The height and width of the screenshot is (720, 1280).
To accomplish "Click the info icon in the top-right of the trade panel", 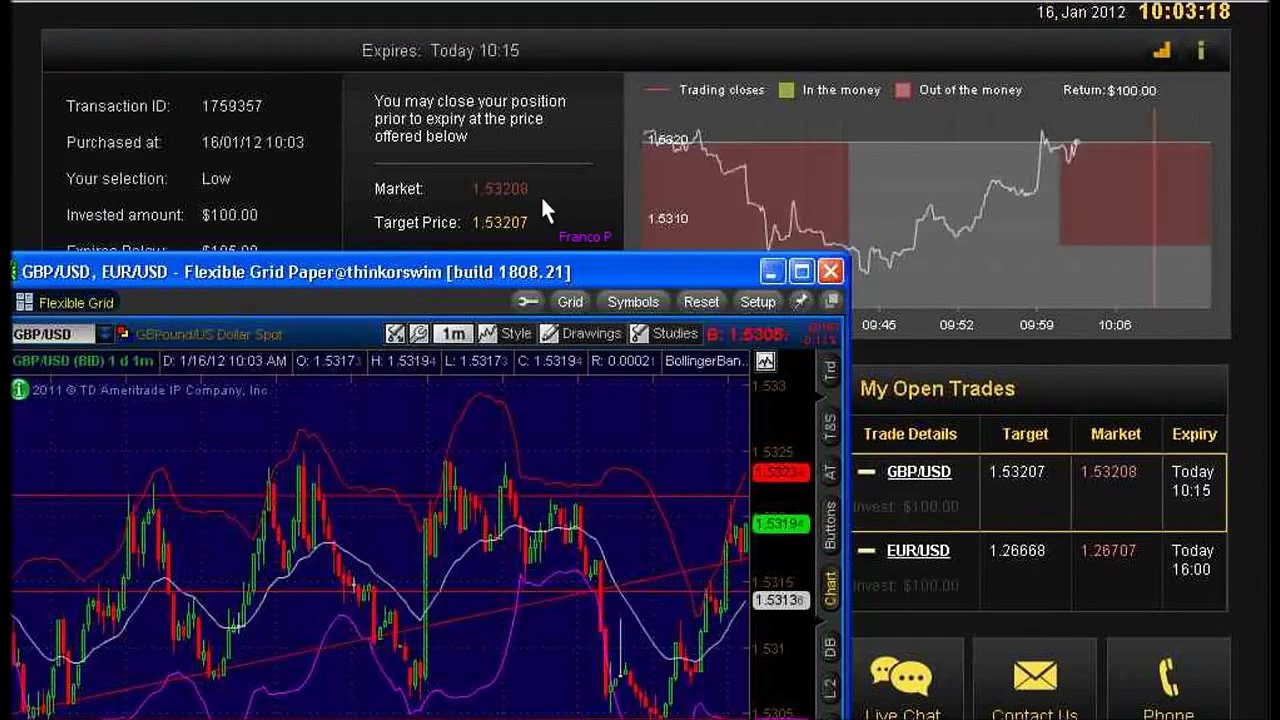I will click(1201, 50).
